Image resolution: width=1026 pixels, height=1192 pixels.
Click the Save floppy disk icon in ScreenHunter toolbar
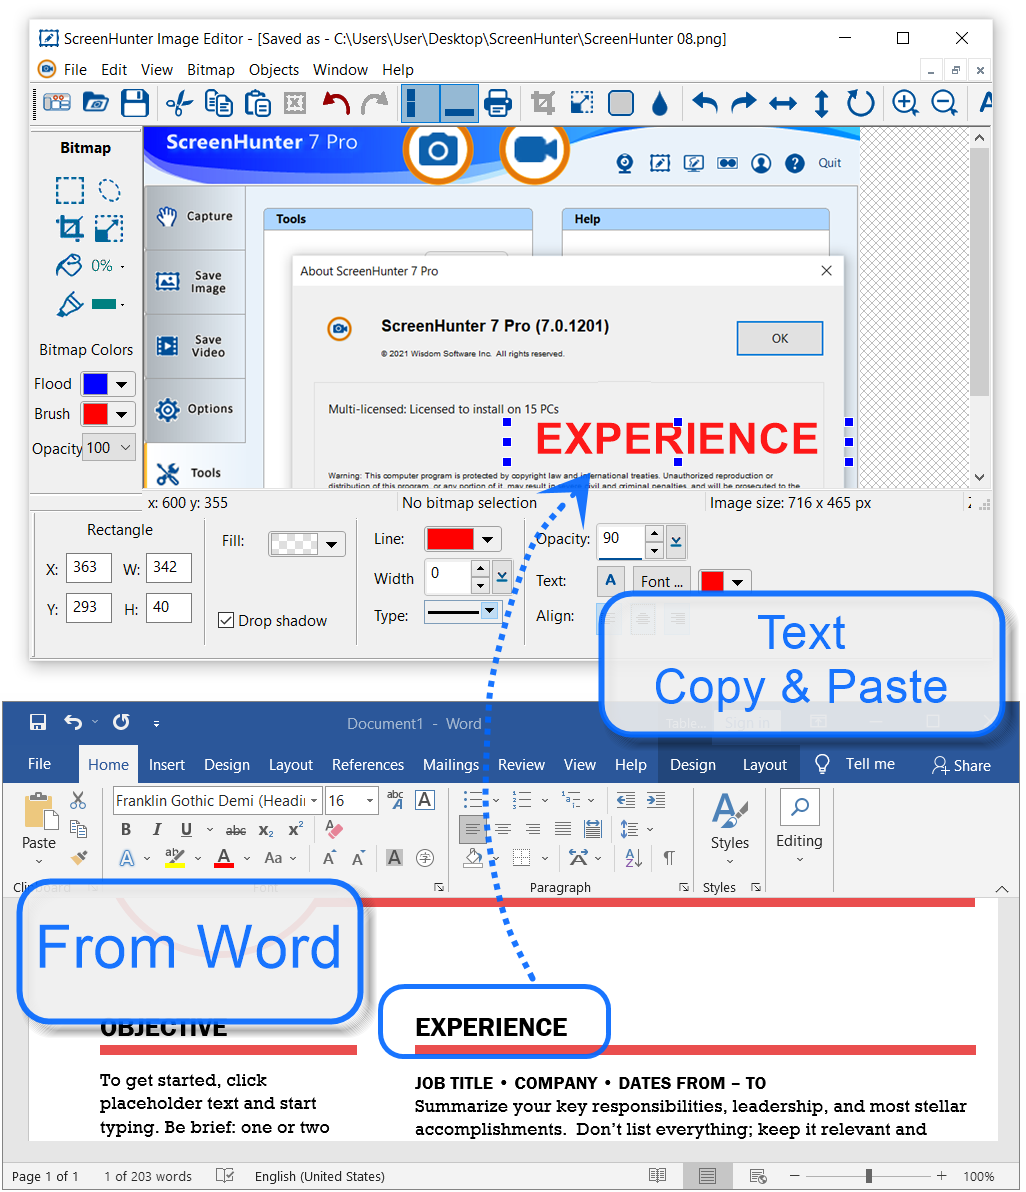click(135, 103)
